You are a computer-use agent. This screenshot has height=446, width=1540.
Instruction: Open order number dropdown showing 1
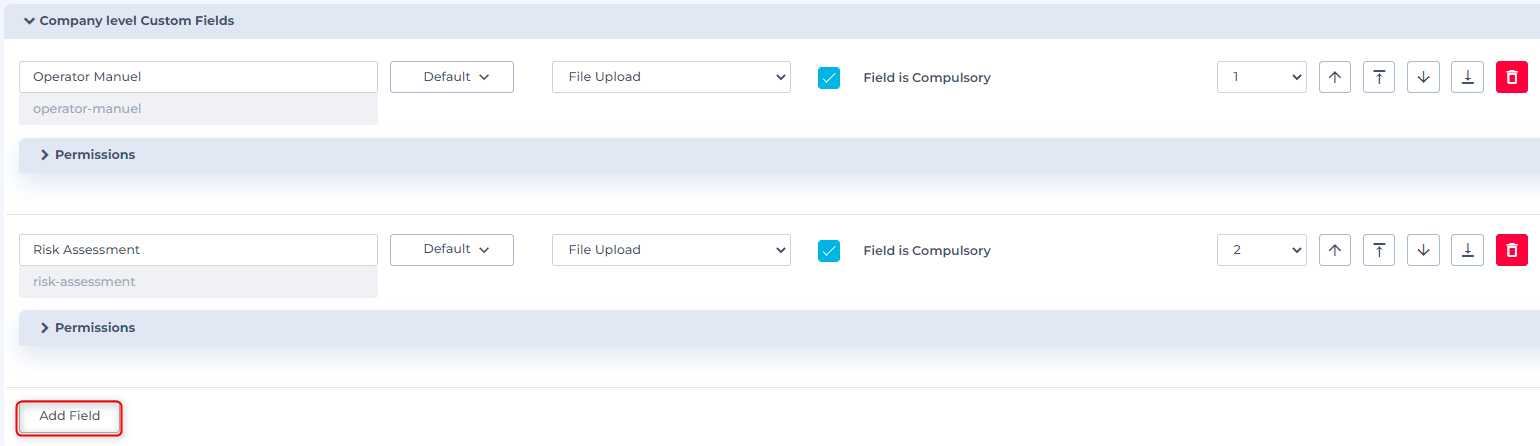pos(1262,77)
